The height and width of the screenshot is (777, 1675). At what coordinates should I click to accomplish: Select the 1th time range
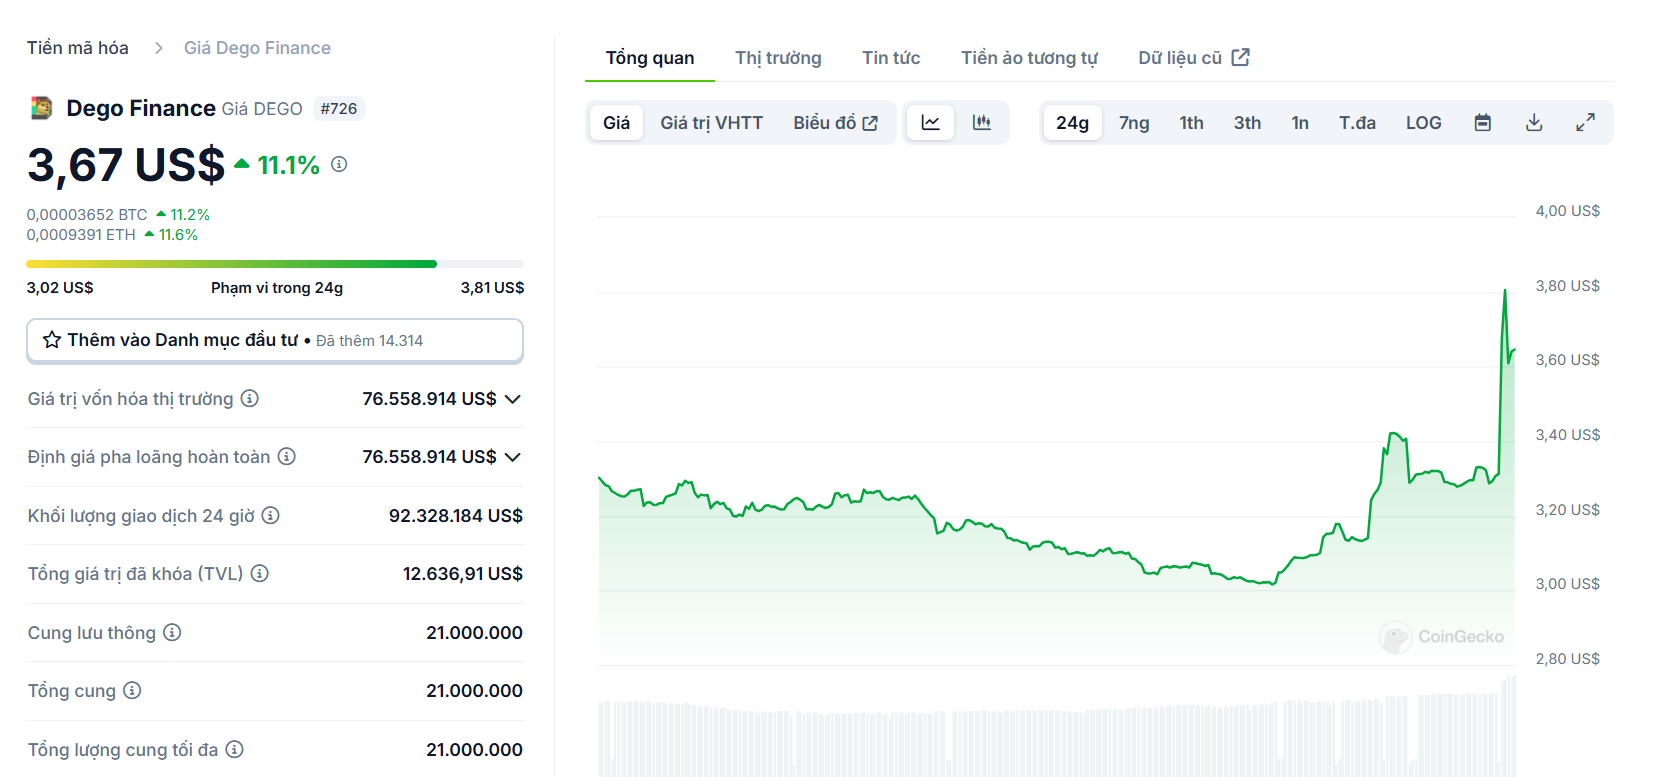click(x=1191, y=123)
